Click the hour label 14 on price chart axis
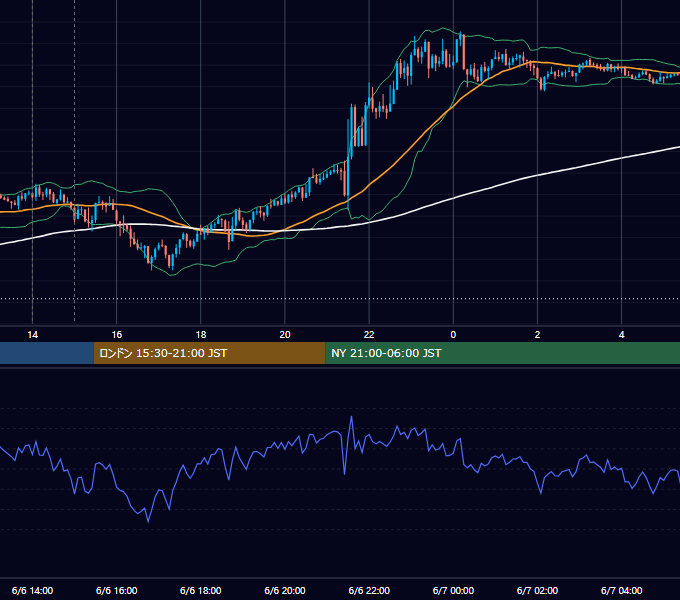This screenshot has width=680, height=600. point(33,335)
